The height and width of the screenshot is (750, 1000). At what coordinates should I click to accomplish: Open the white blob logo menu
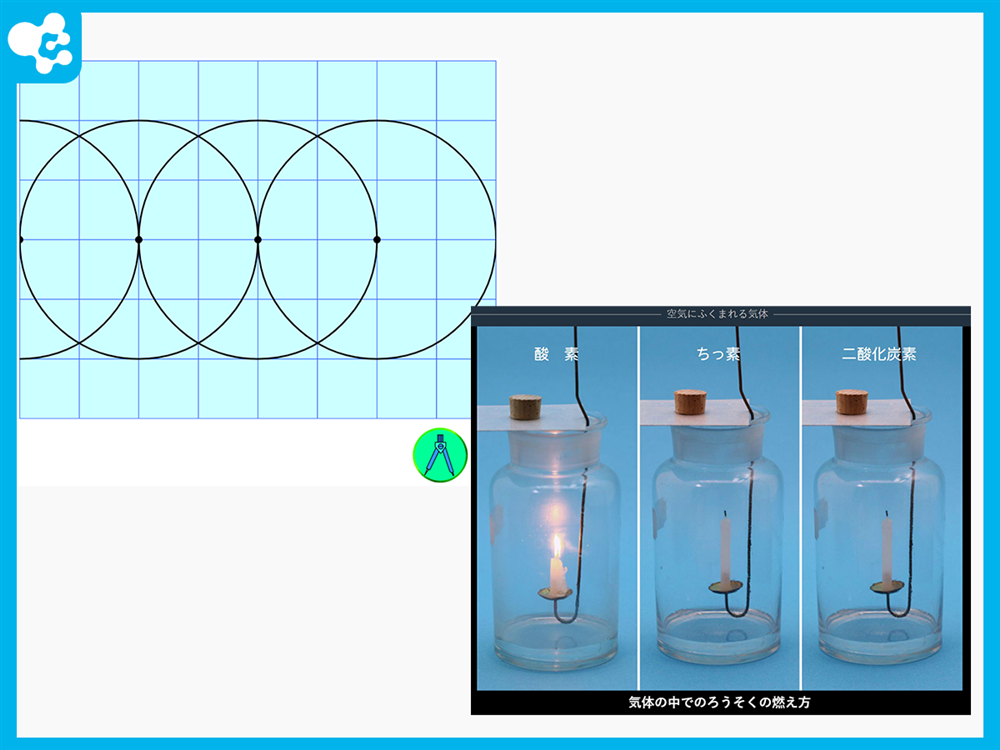[x=40, y=43]
